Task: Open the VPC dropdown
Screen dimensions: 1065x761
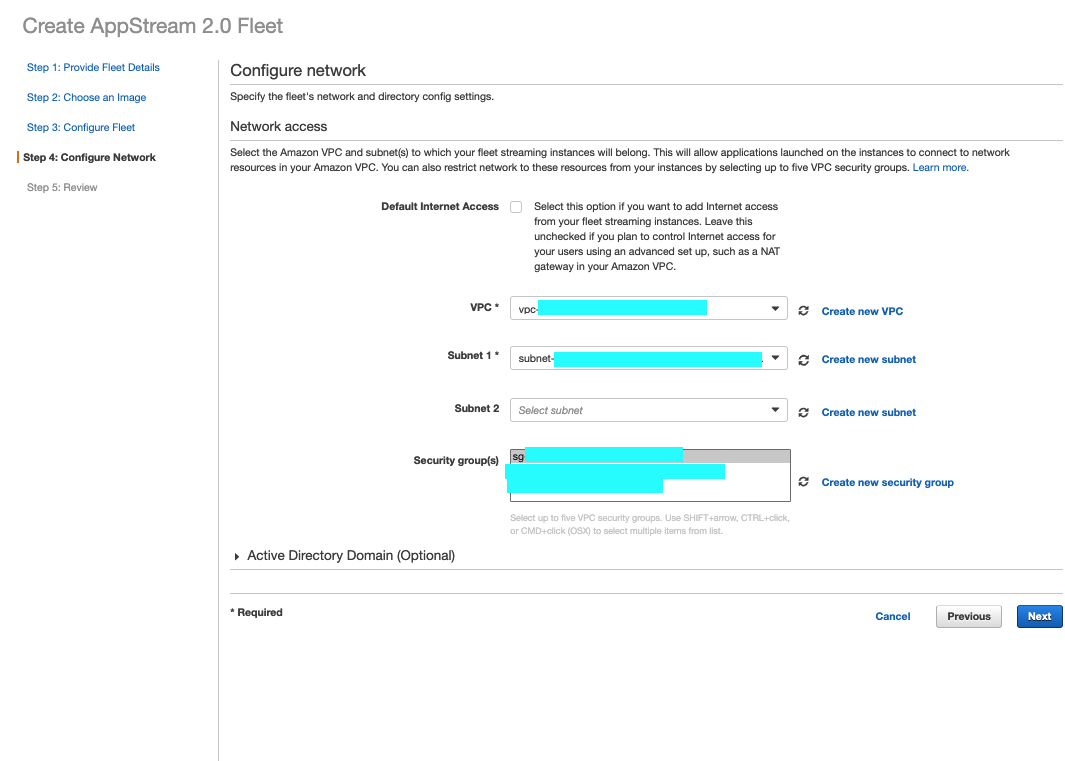Action: coord(649,308)
